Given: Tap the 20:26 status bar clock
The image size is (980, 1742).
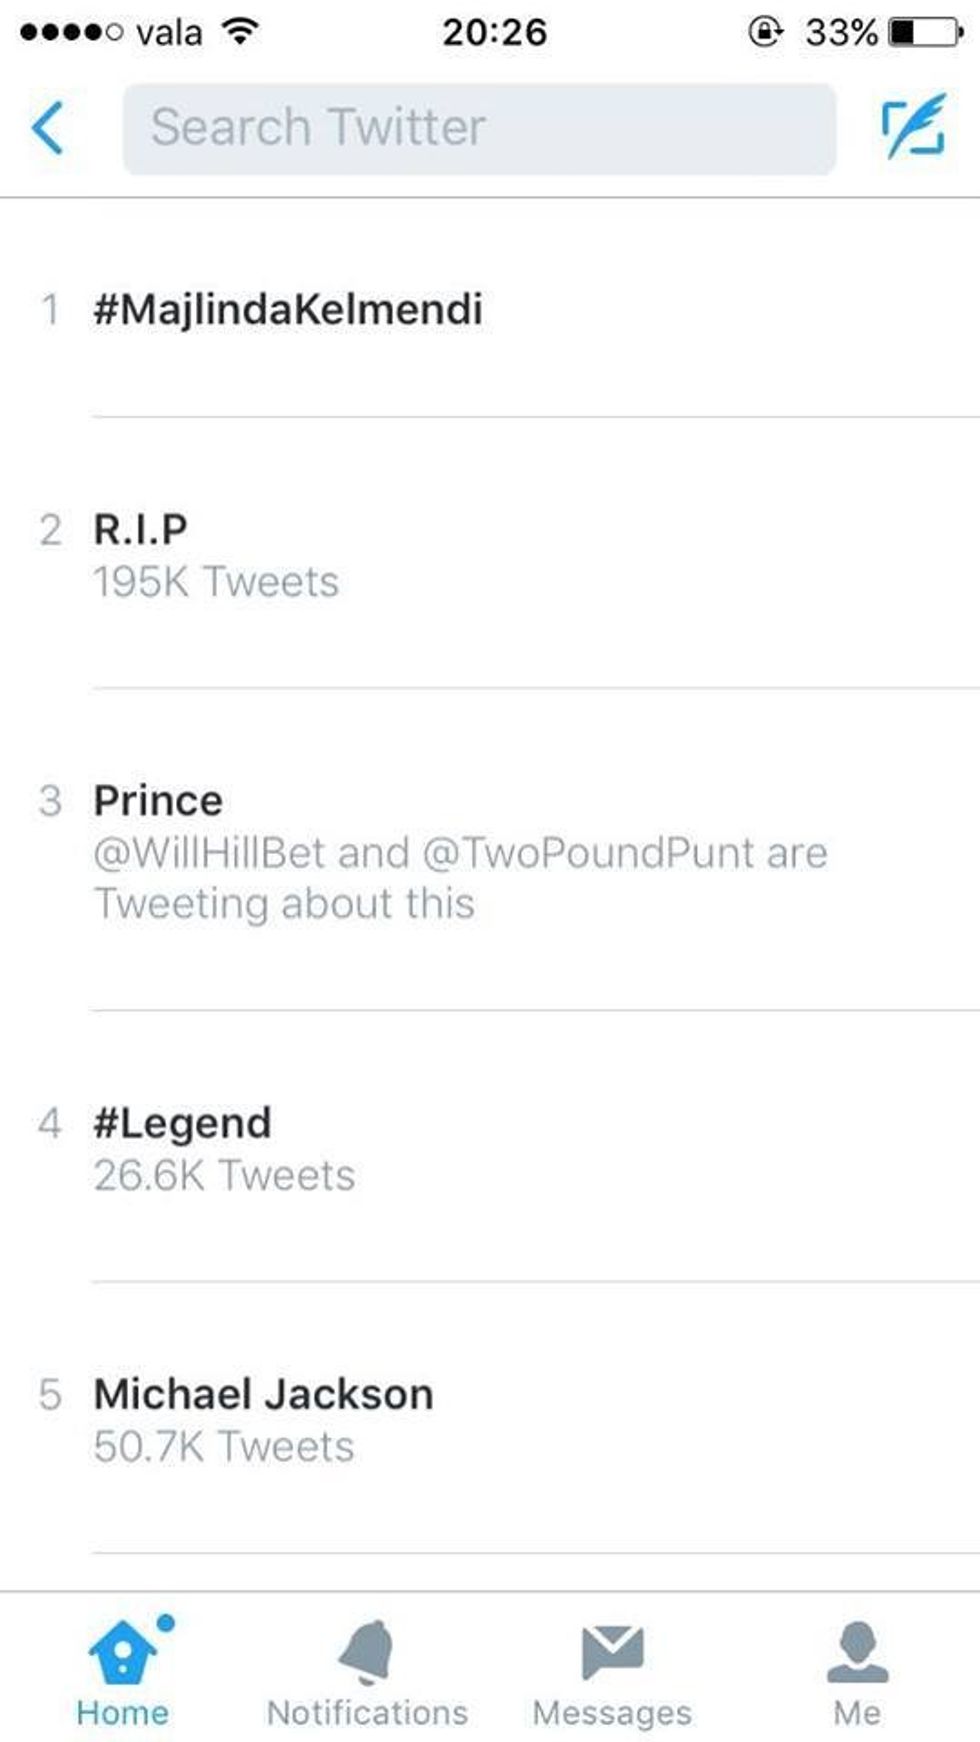Looking at the screenshot, I should (494, 32).
